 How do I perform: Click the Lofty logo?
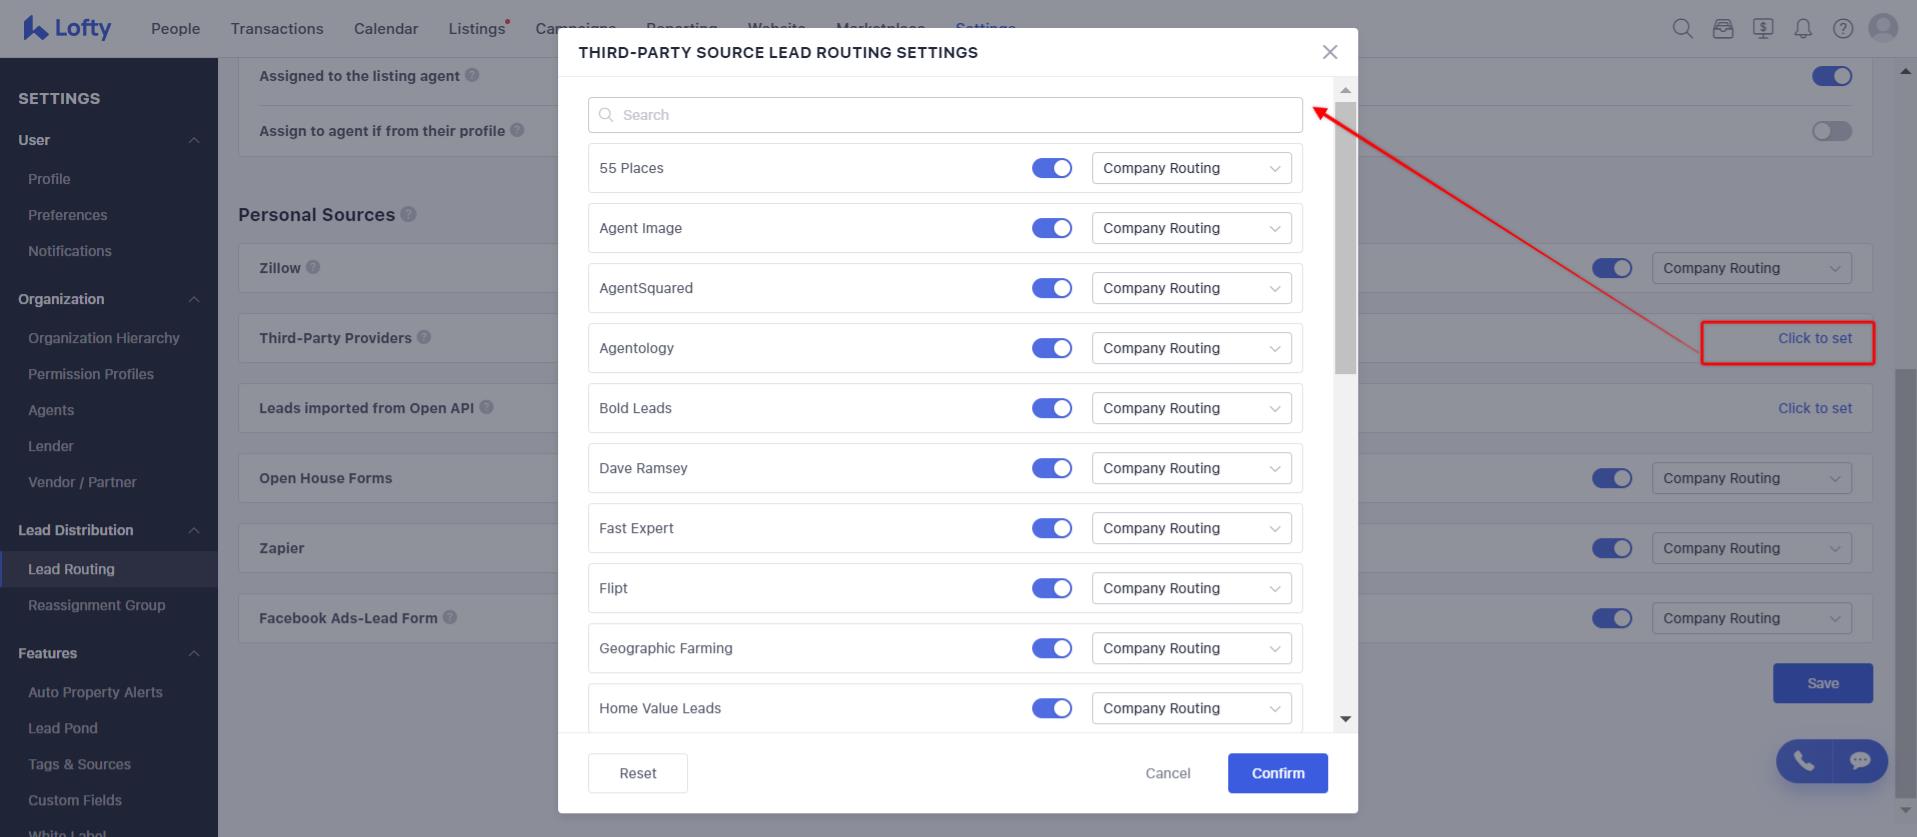coord(67,28)
